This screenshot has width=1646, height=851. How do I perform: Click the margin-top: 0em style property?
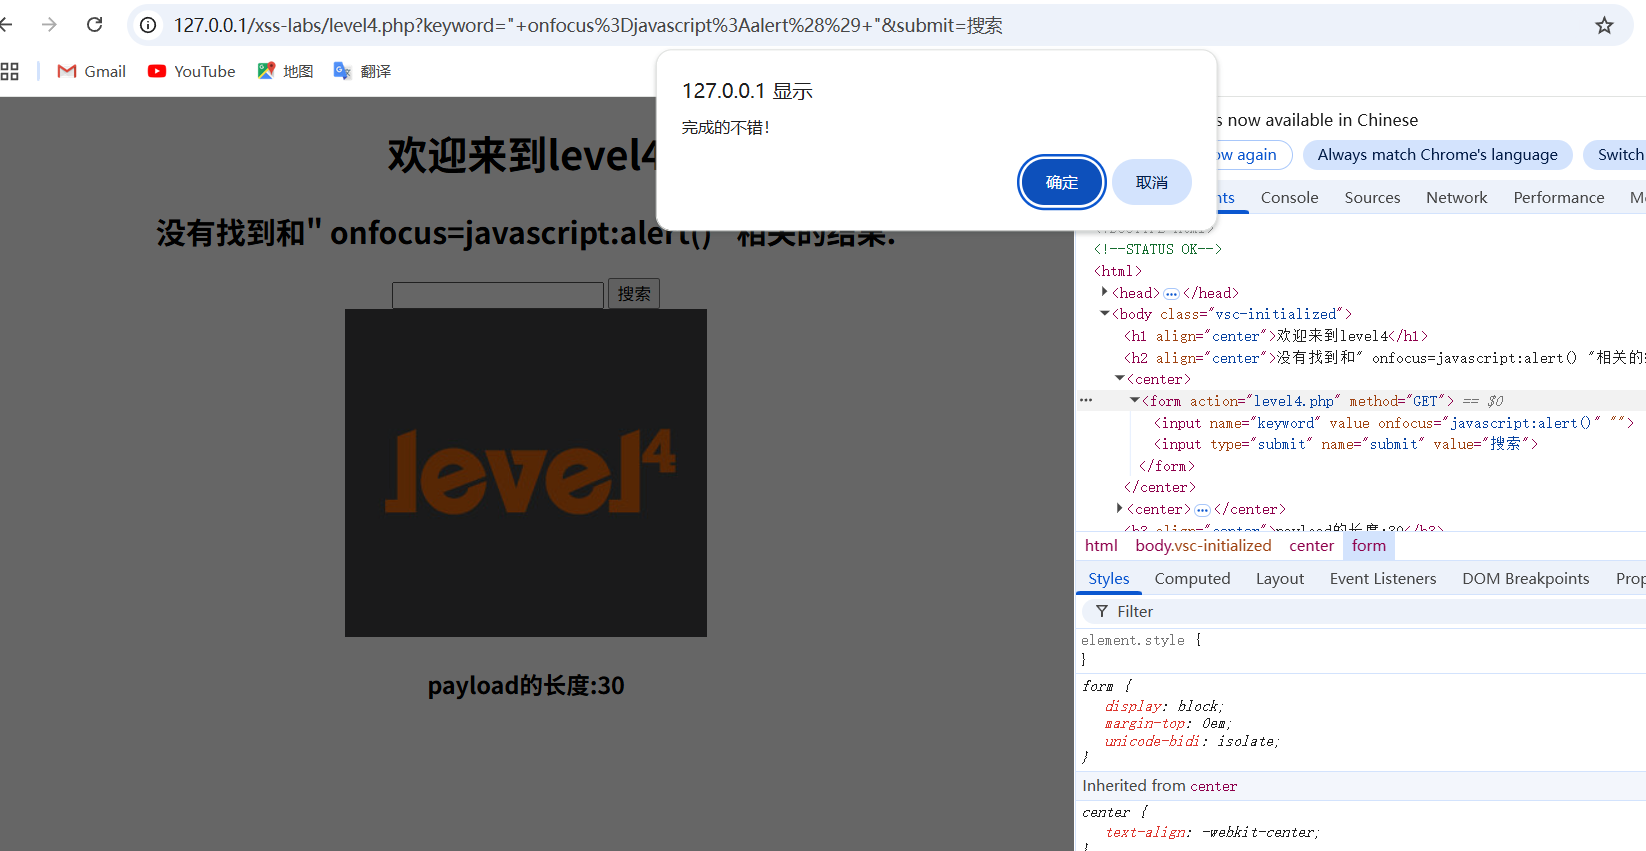[1168, 723]
